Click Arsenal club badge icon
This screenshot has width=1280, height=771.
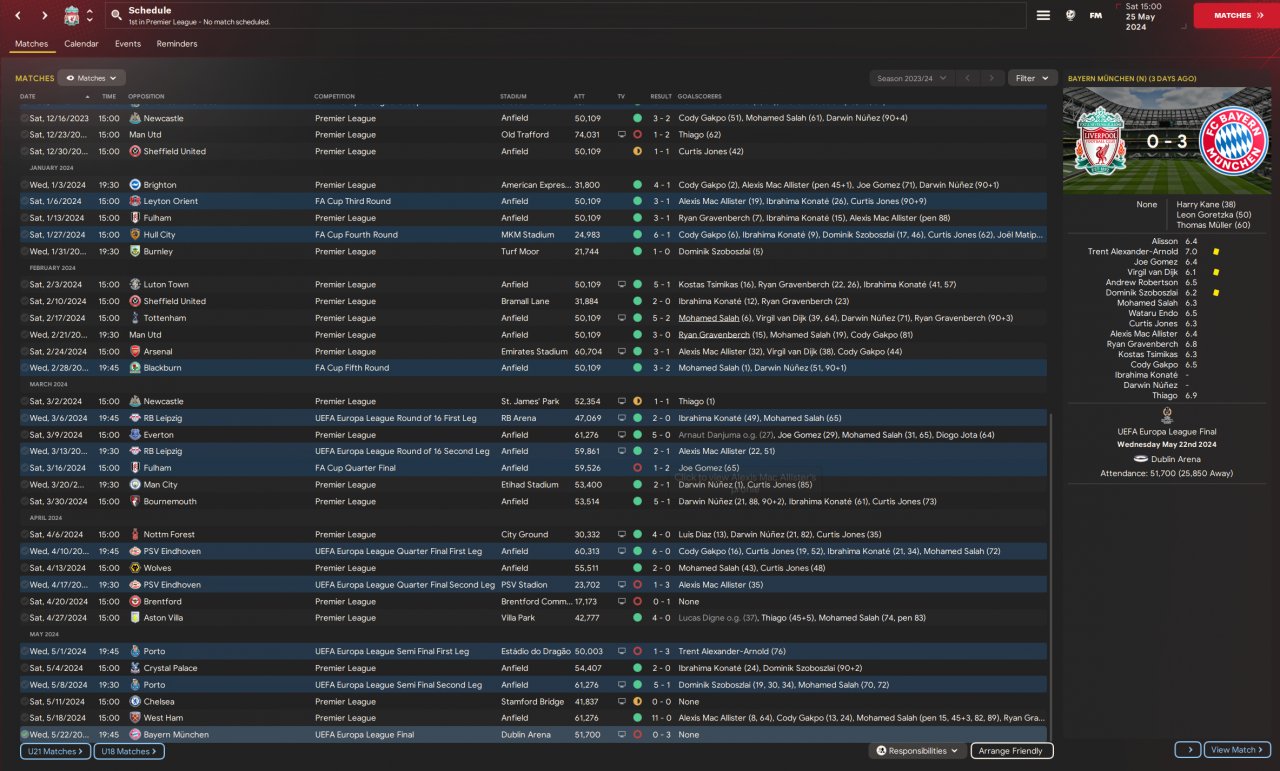point(135,351)
